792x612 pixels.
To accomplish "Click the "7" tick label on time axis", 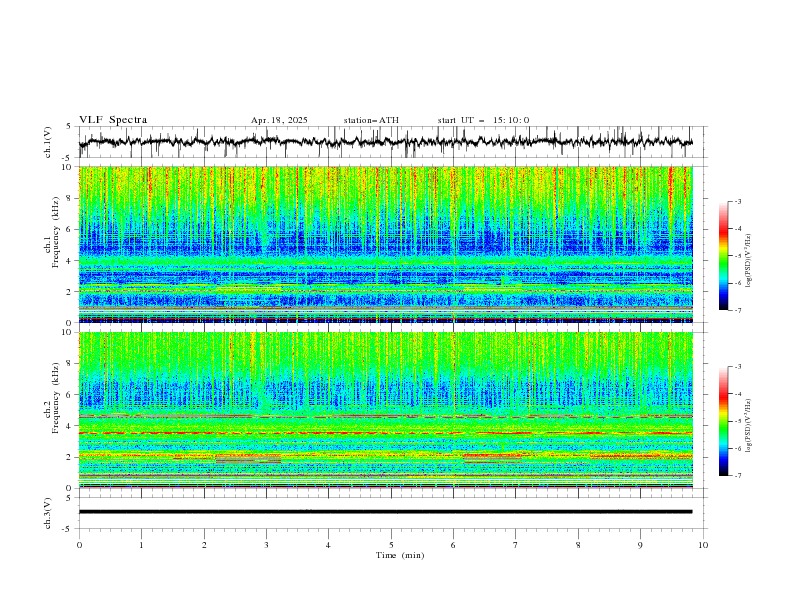I will (x=516, y=545).
